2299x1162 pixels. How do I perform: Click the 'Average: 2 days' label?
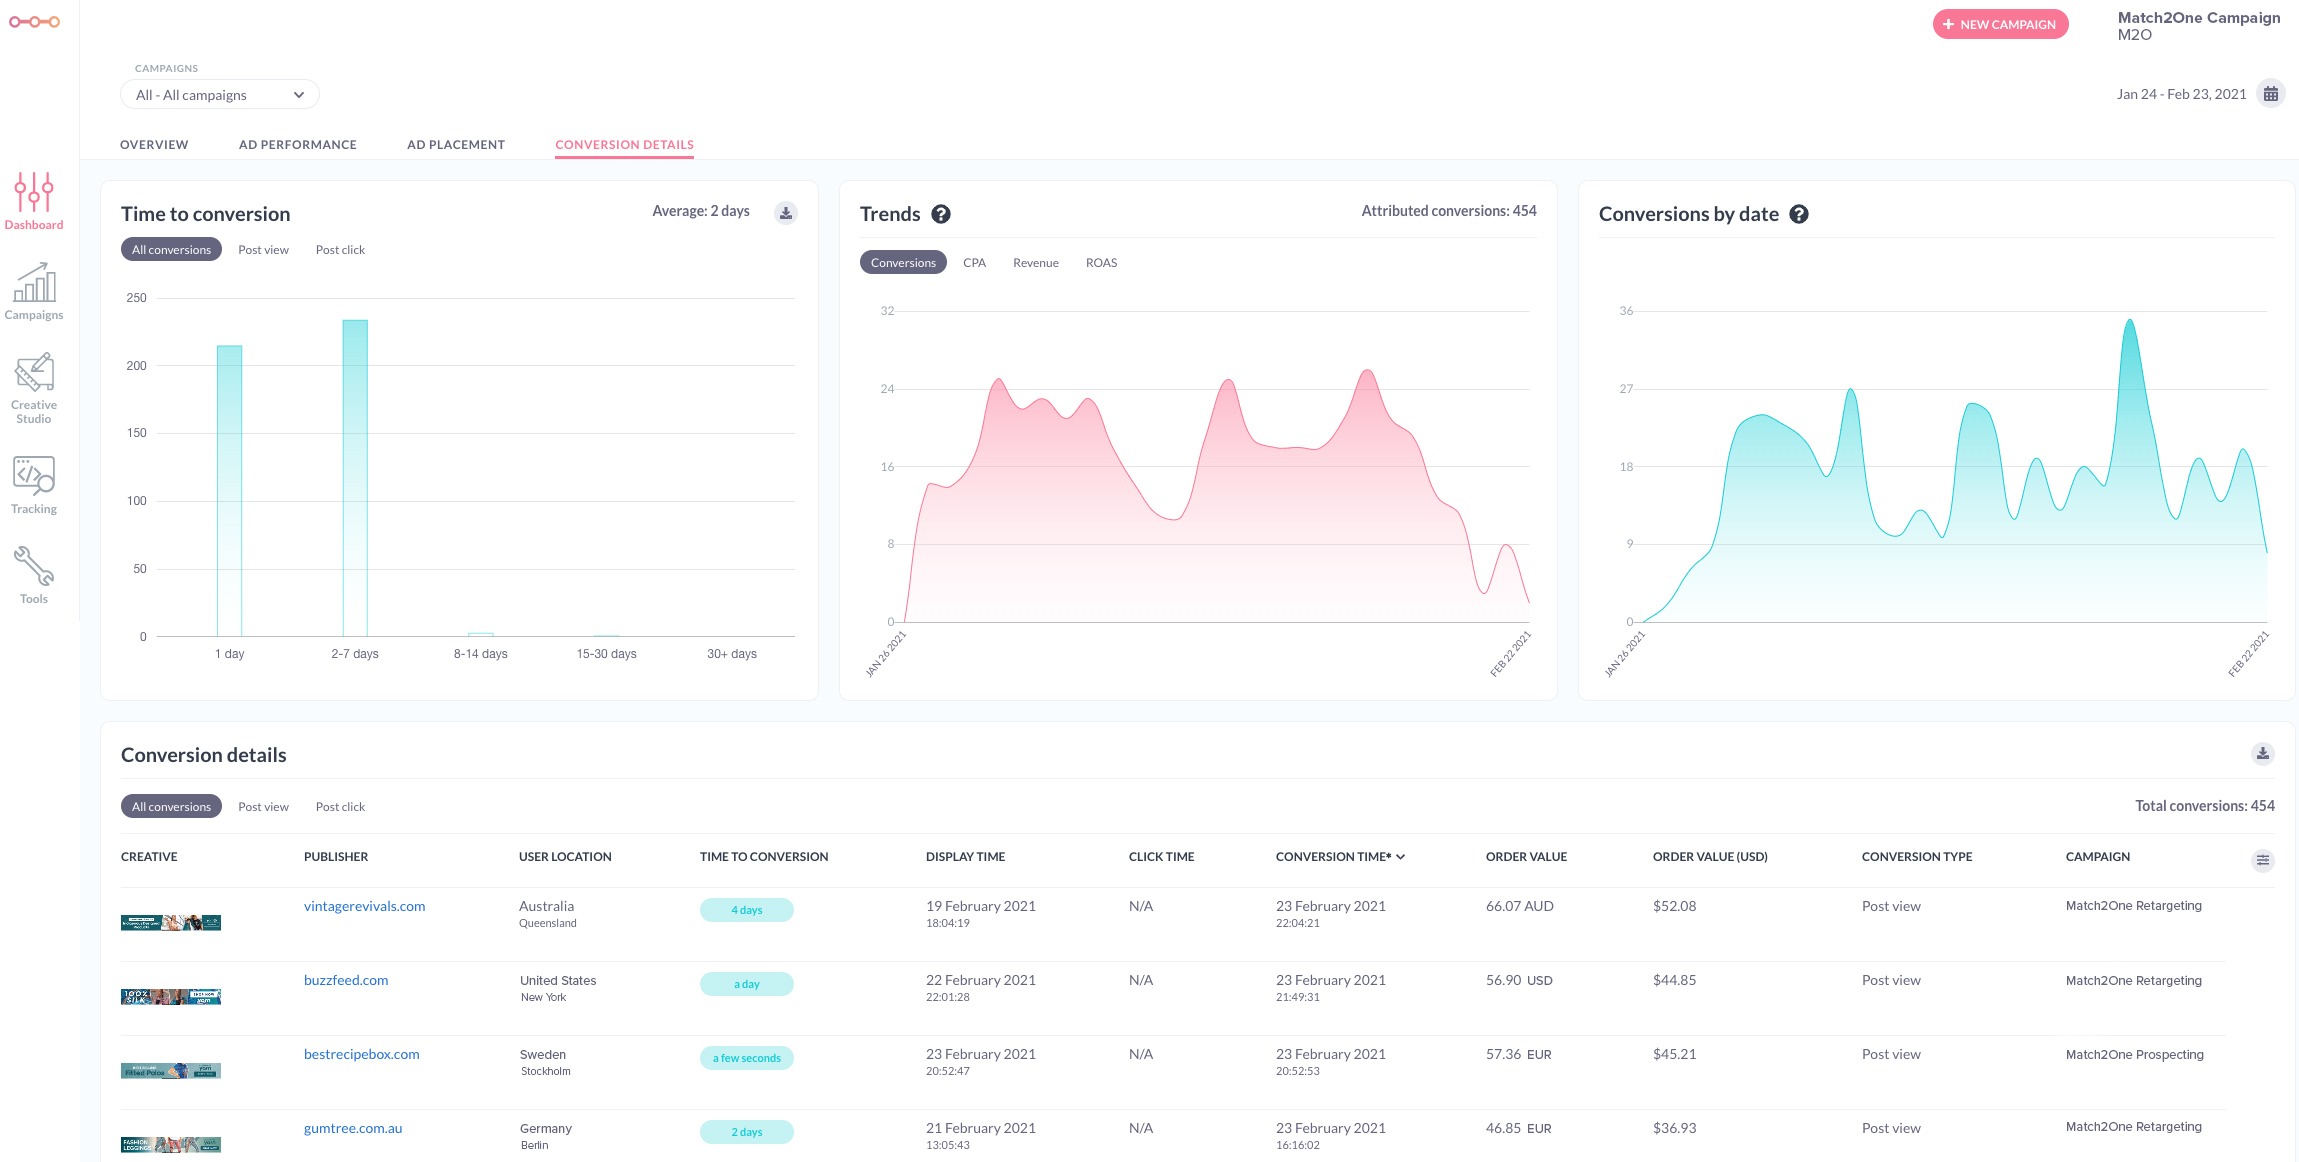pyautogui.click(x=701, y=211)
